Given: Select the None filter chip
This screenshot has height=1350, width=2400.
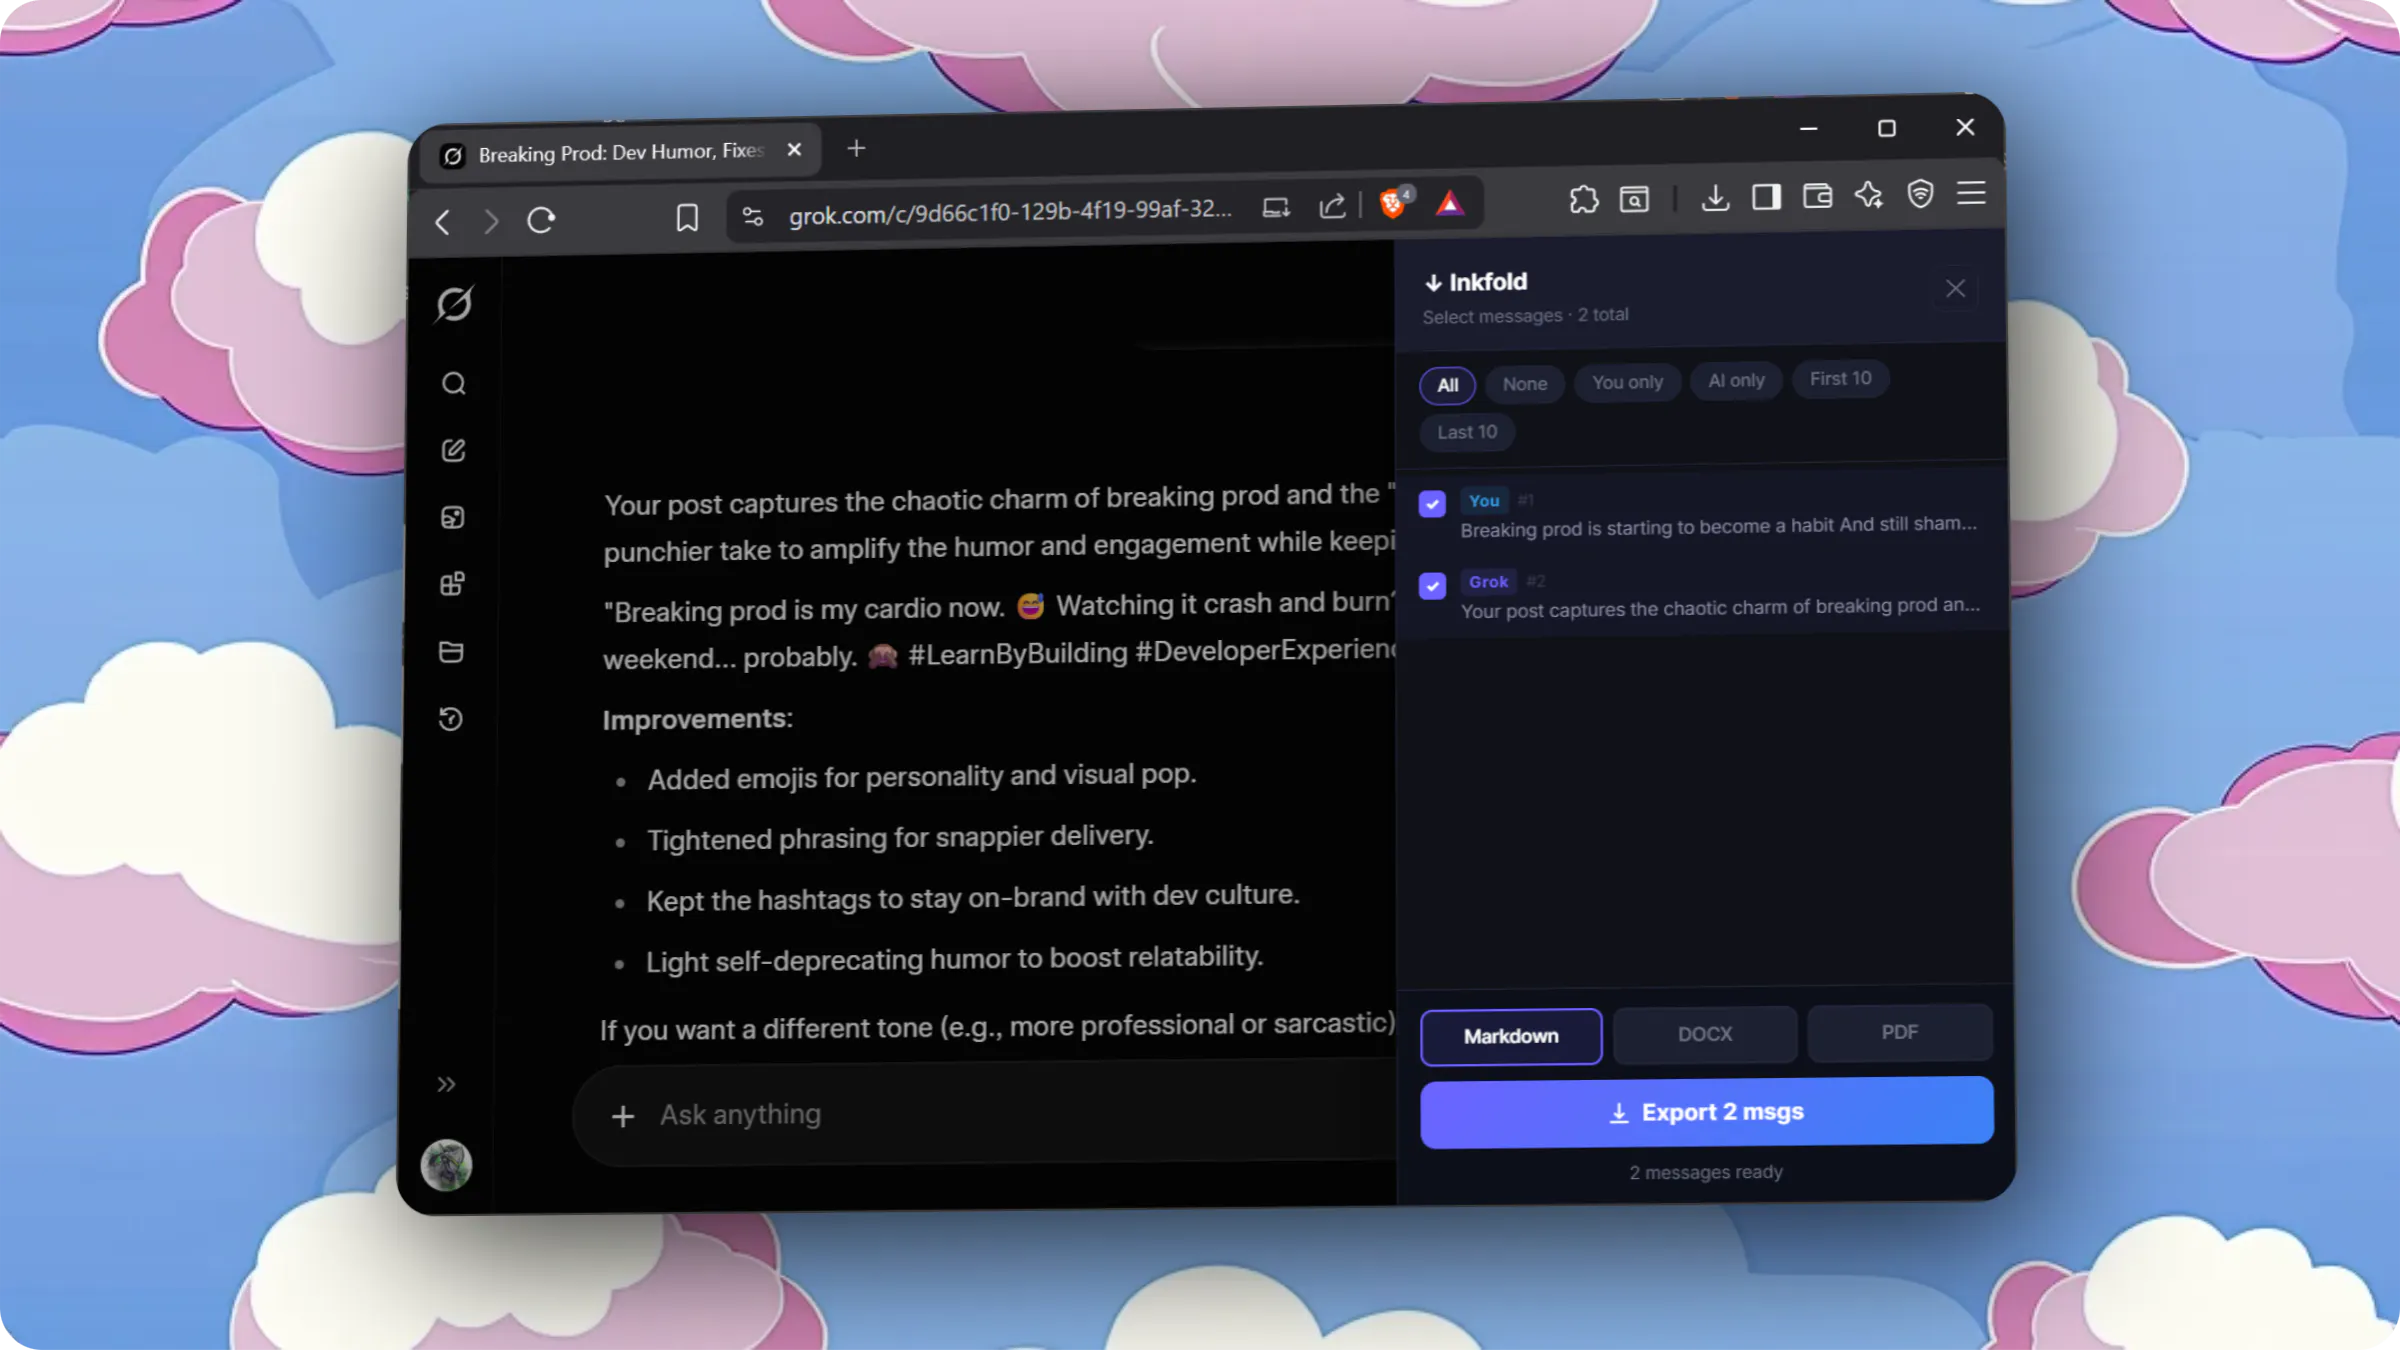Looking at the screenshot, I should coord(1524,384).
